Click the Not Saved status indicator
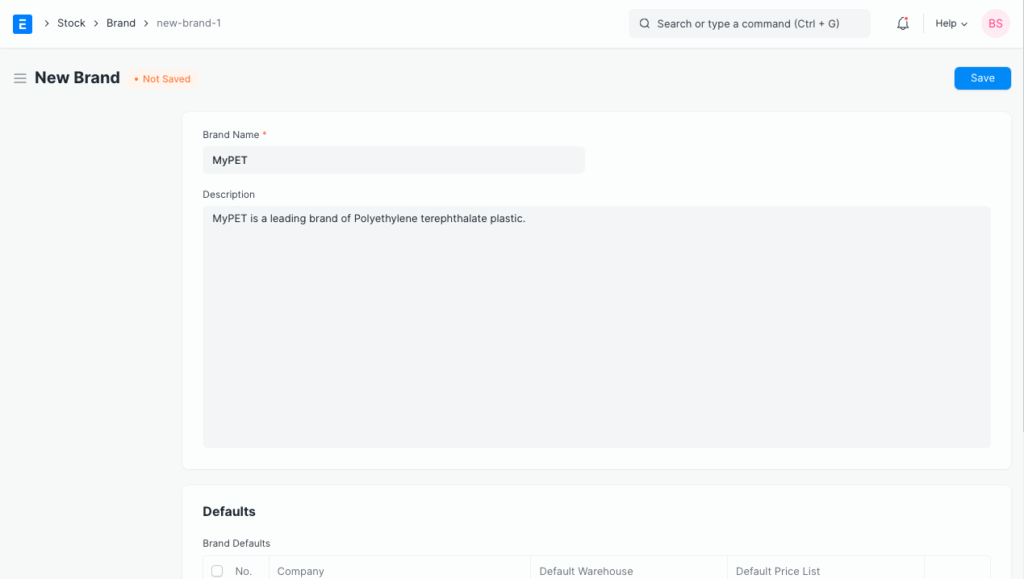 162,79
